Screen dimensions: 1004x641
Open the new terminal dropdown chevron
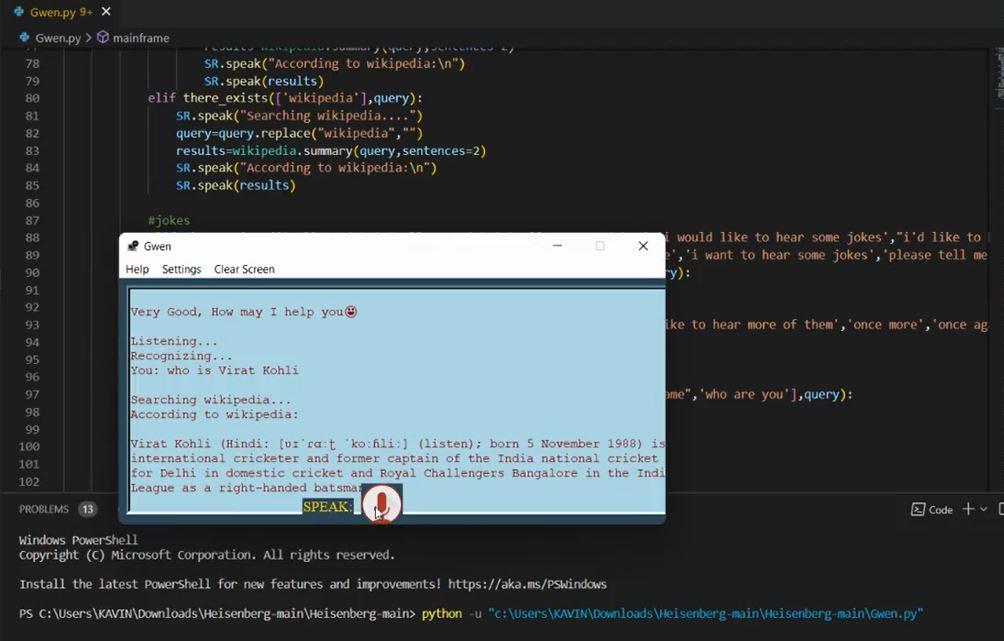984,509
